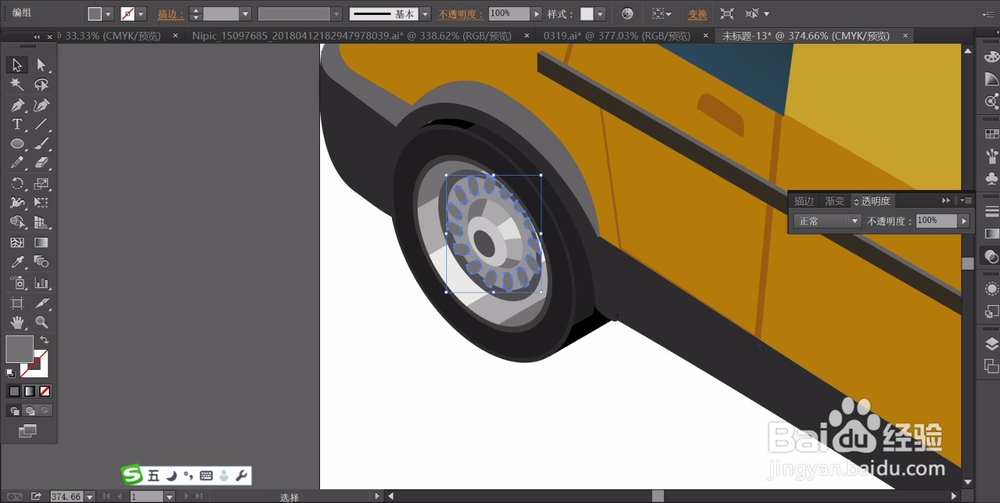Activate the Rotate tool
This screenshot has width=1000, height=503.
point(17,184)
